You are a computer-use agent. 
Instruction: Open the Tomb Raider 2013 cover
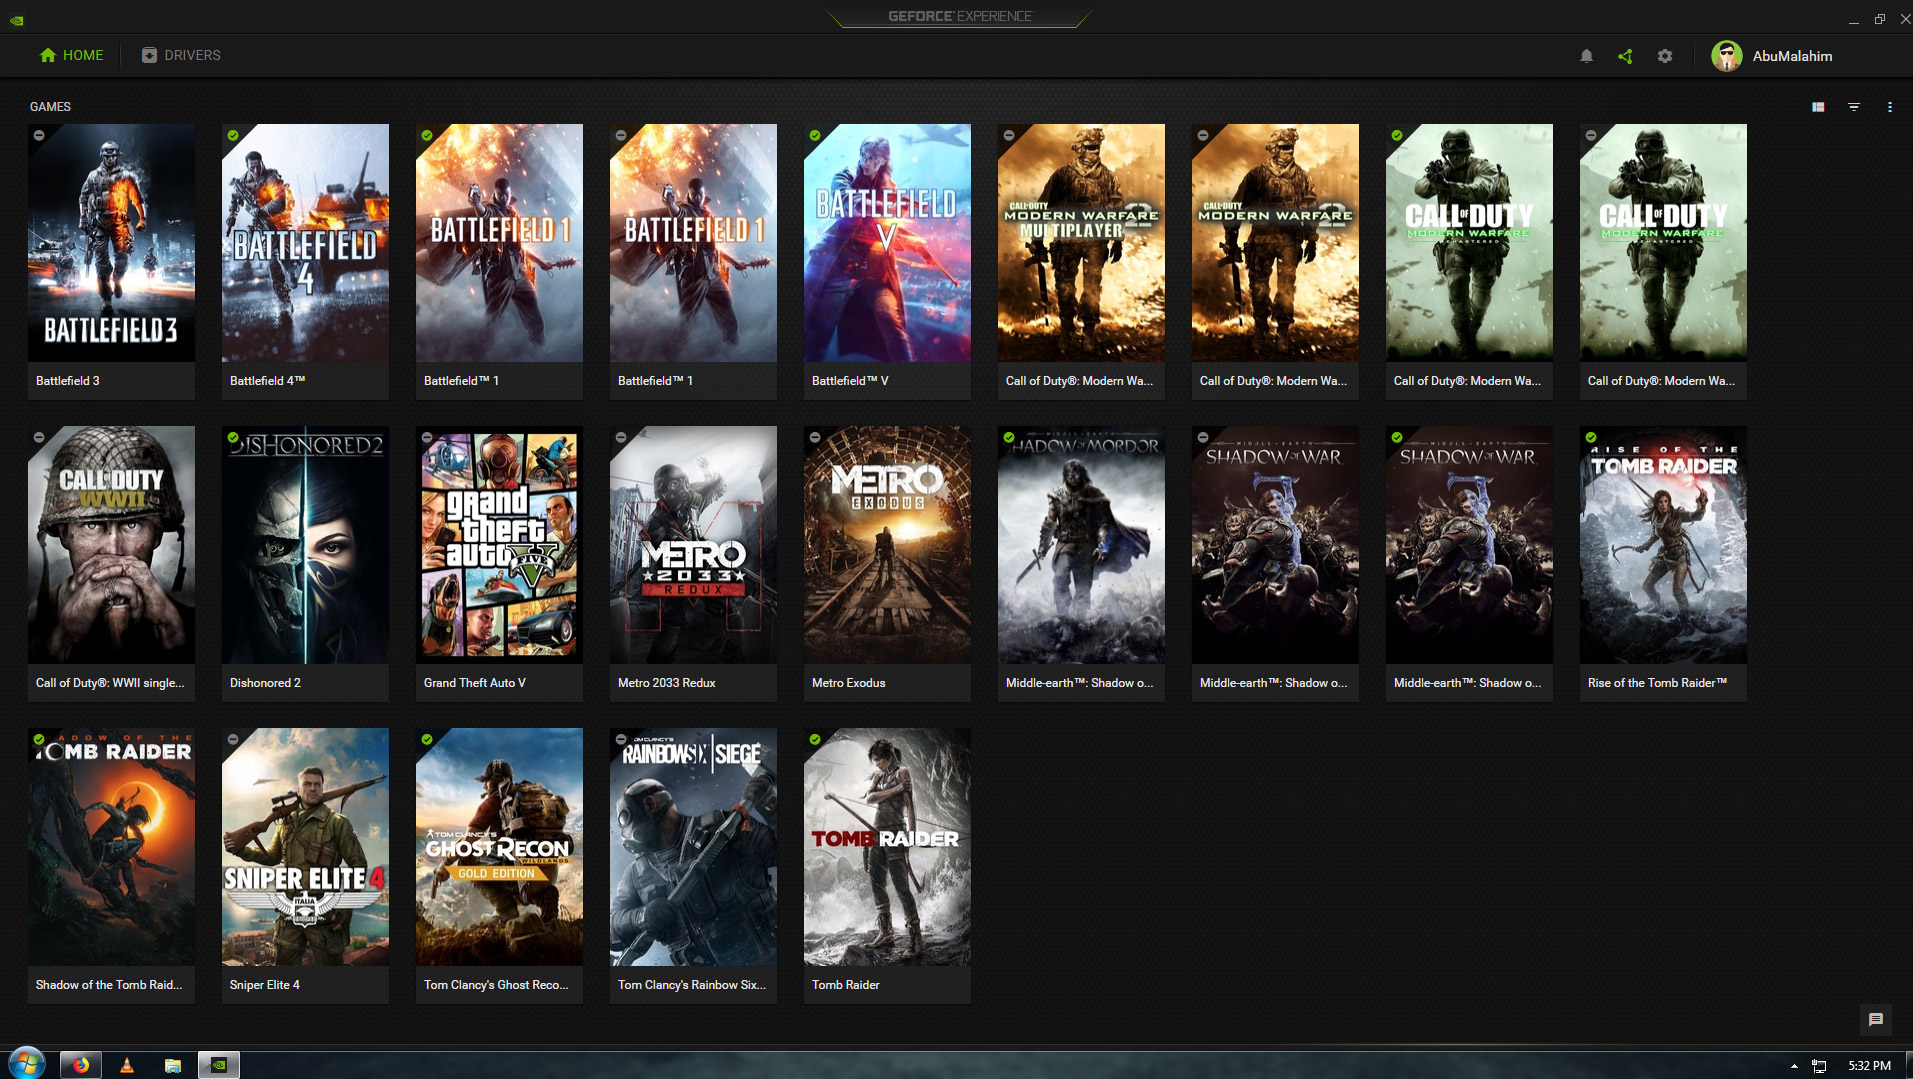click(887, 847)
